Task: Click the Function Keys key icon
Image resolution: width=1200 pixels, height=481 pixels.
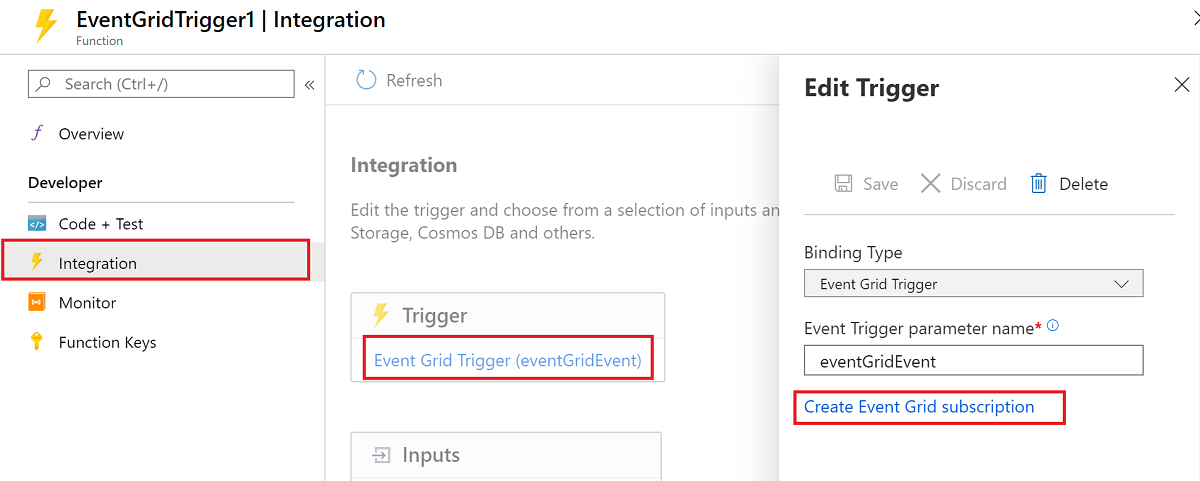Action: tap(37, 342)
